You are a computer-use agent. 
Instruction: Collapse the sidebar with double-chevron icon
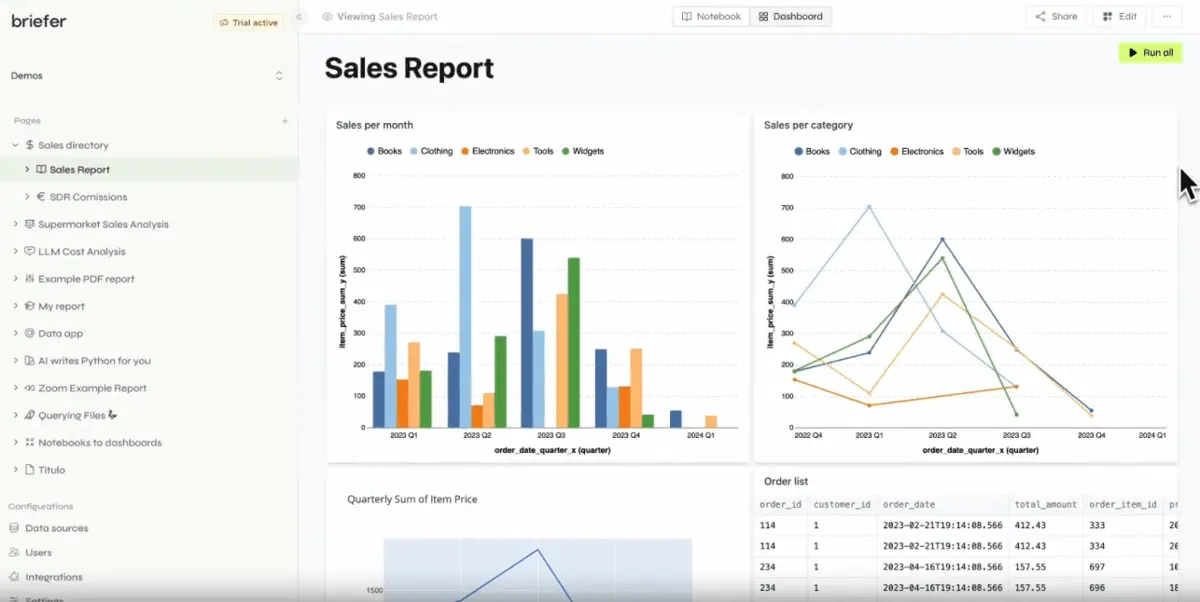(x=298, y=17)
